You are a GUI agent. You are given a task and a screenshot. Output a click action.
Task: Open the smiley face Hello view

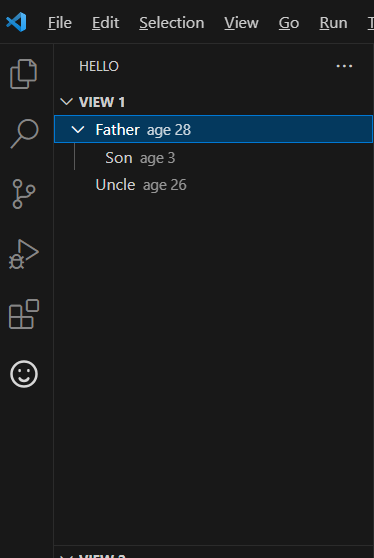24,374
